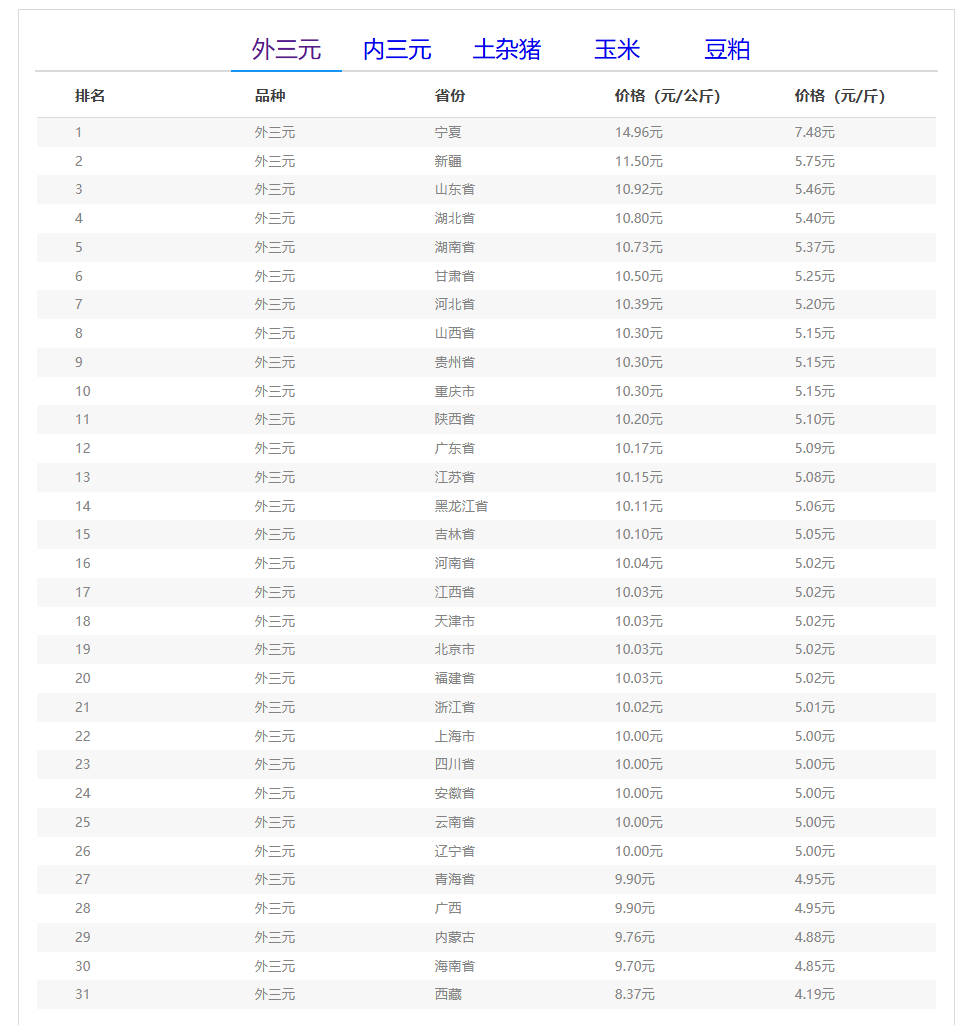Click the 品种 column header
Image resolution: width=970 pixels, height=1025 pixels.
(x=270, y=96)
